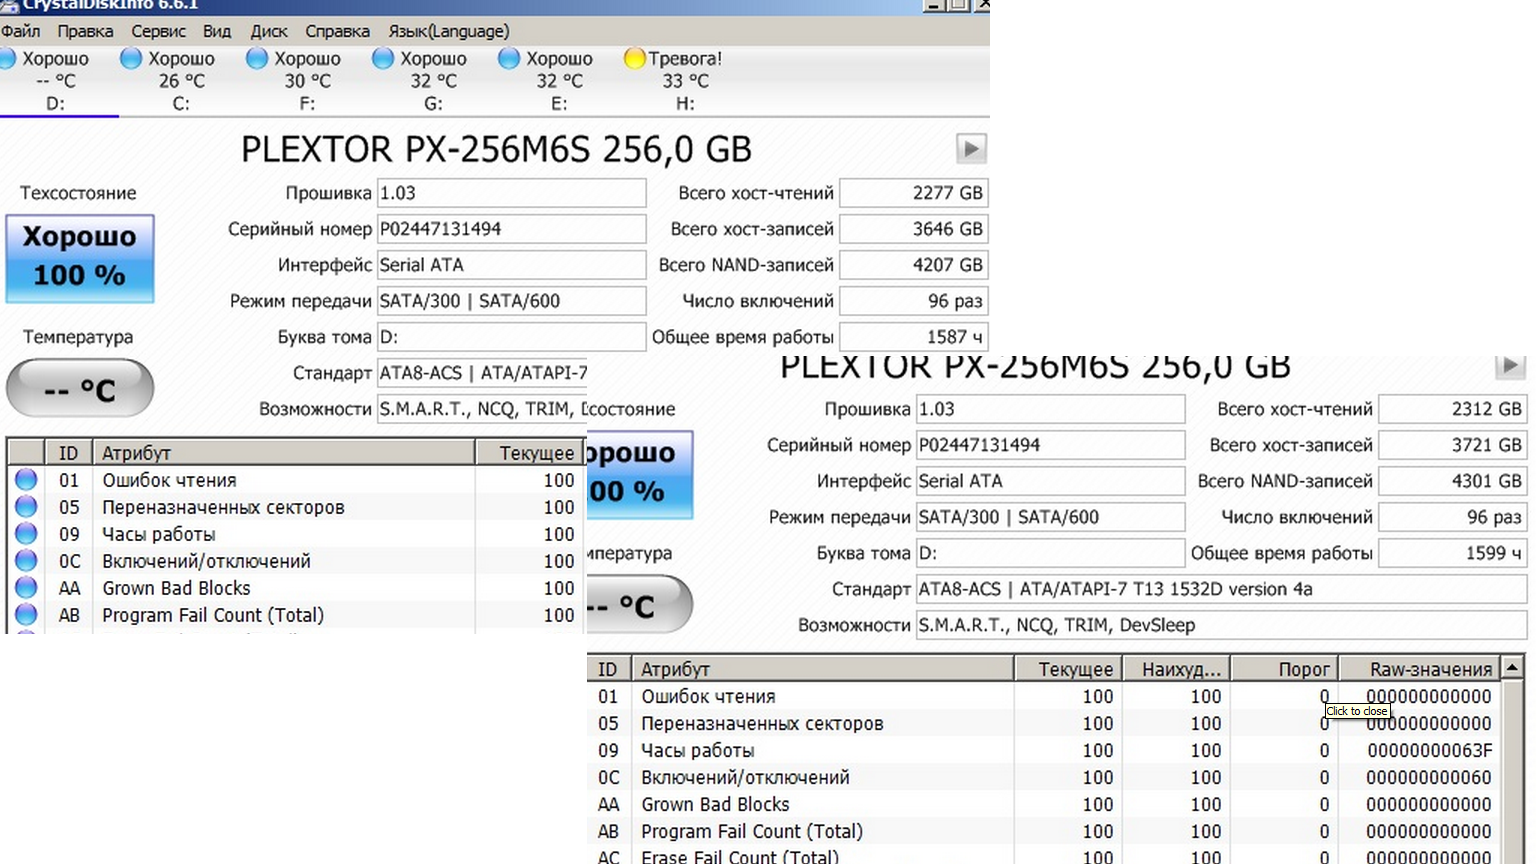
Task: Open the Файл menu
Action: click(x=21, y=31)
